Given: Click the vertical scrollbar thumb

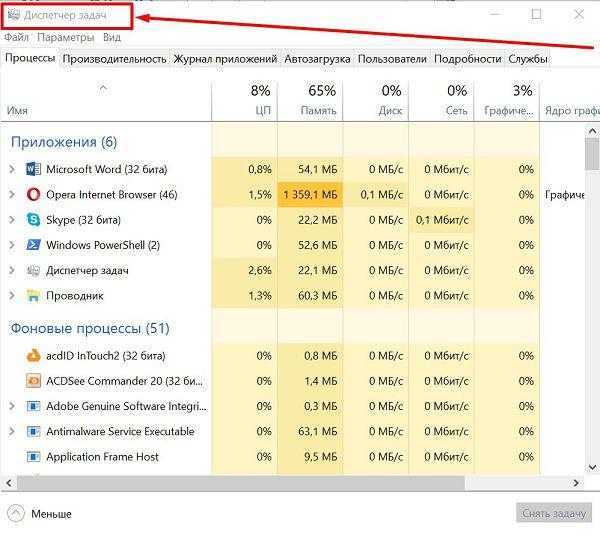Looking at the screenshot, I should click(592, 154).
